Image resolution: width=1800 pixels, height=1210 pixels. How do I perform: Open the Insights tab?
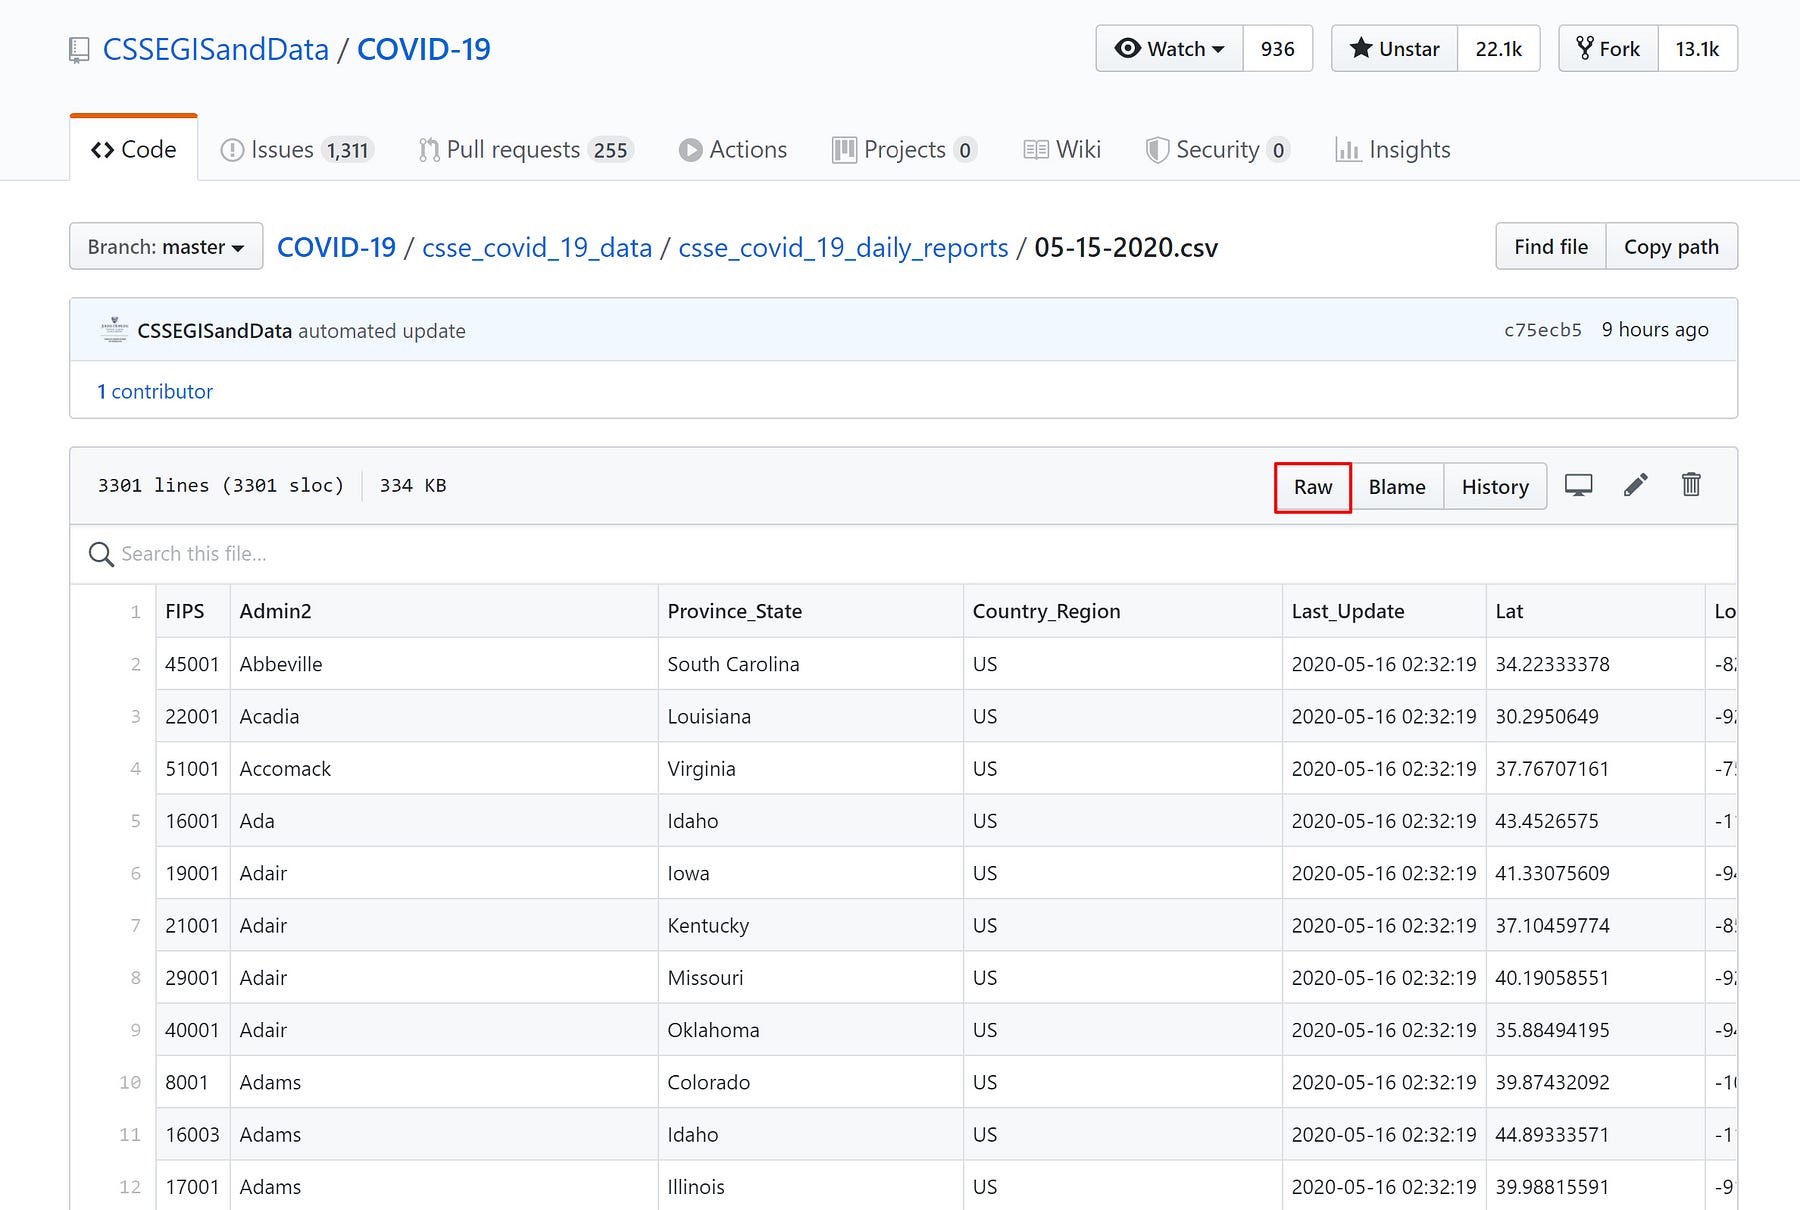click(x=1393, y=150)
